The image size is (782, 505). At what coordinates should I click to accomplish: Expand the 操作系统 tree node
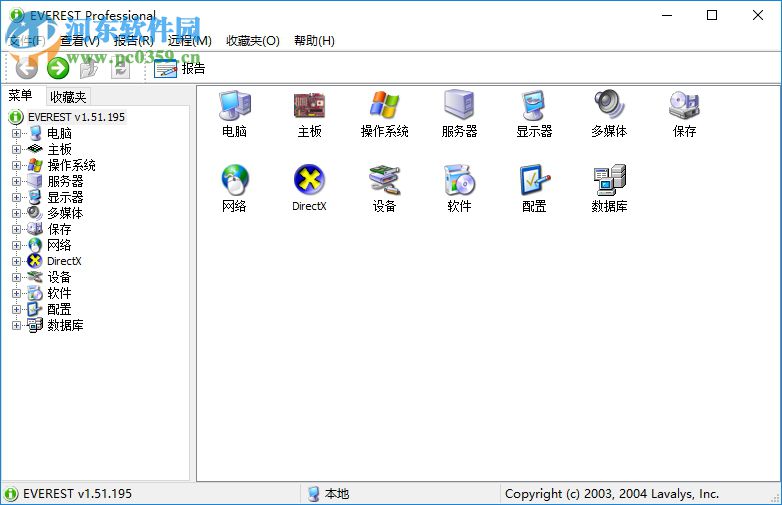pos(16,166)
